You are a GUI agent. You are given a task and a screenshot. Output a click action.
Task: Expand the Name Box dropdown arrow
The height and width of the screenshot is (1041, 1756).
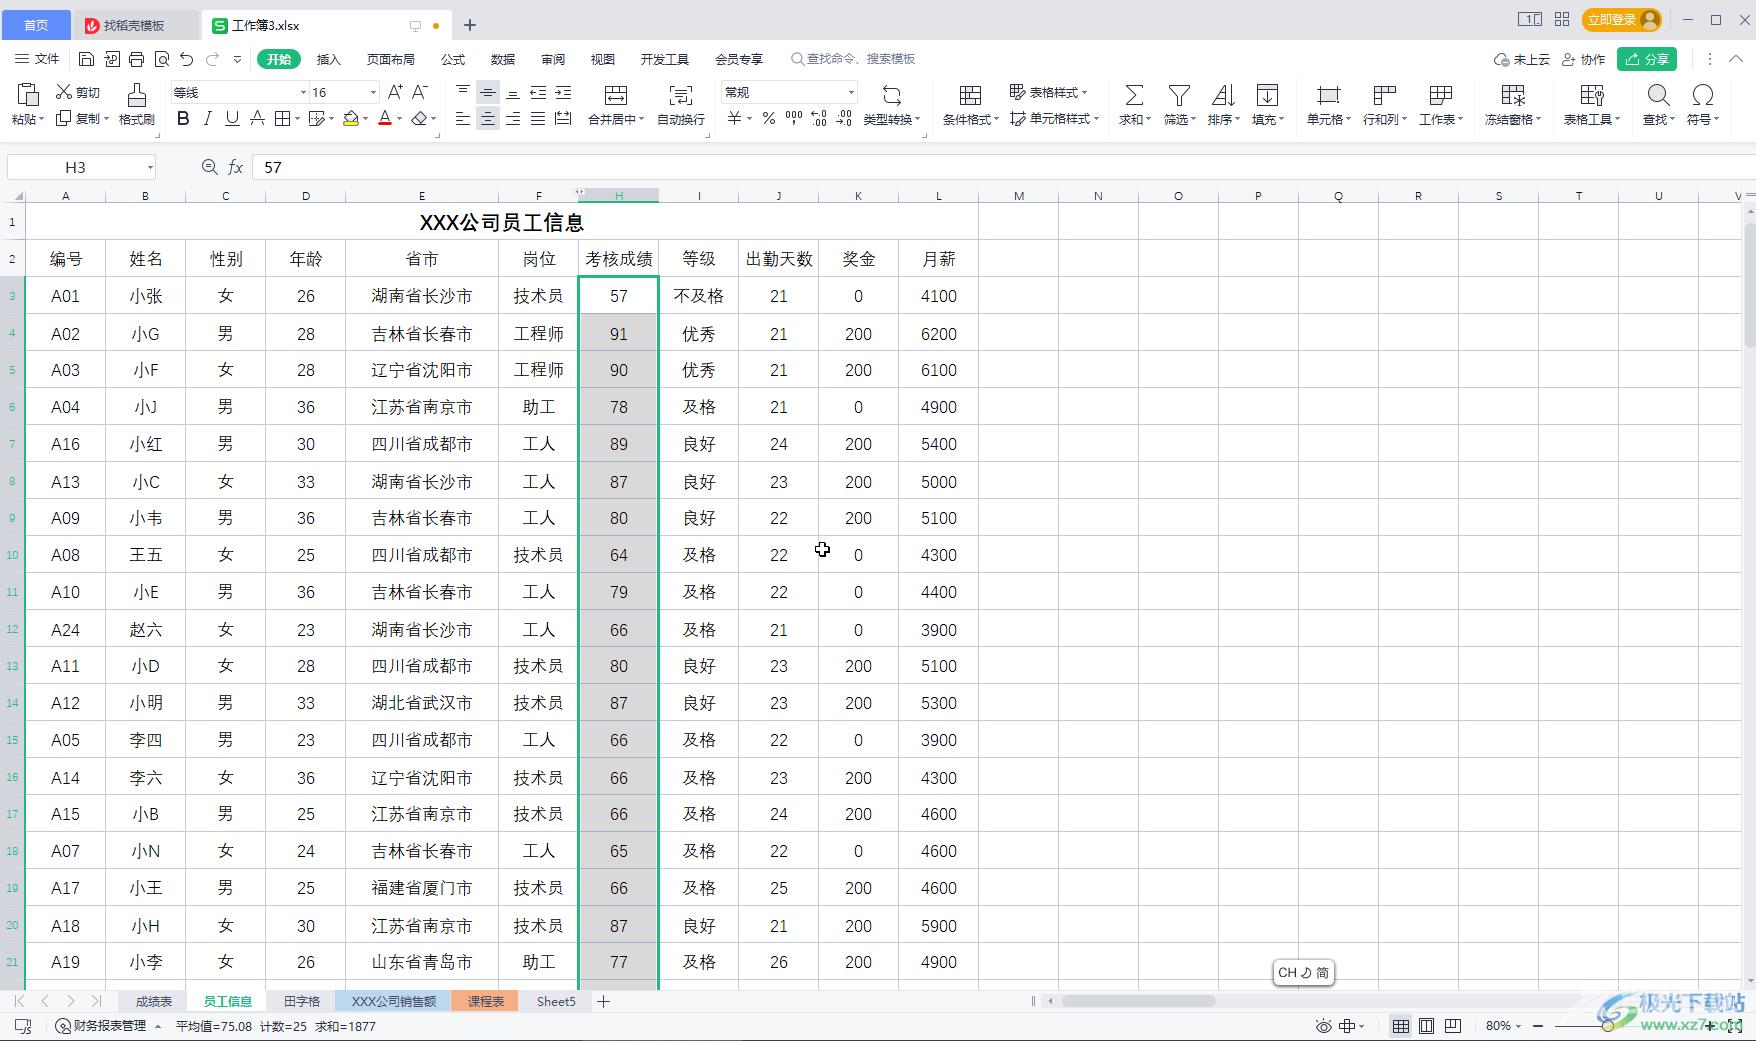(x=150, y=167)
